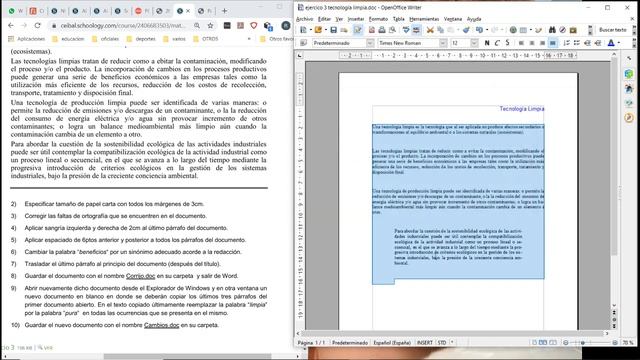Screen dimensions: 640x360
Task: Click the Español (España) language status field
Action: tap(392, 343)
